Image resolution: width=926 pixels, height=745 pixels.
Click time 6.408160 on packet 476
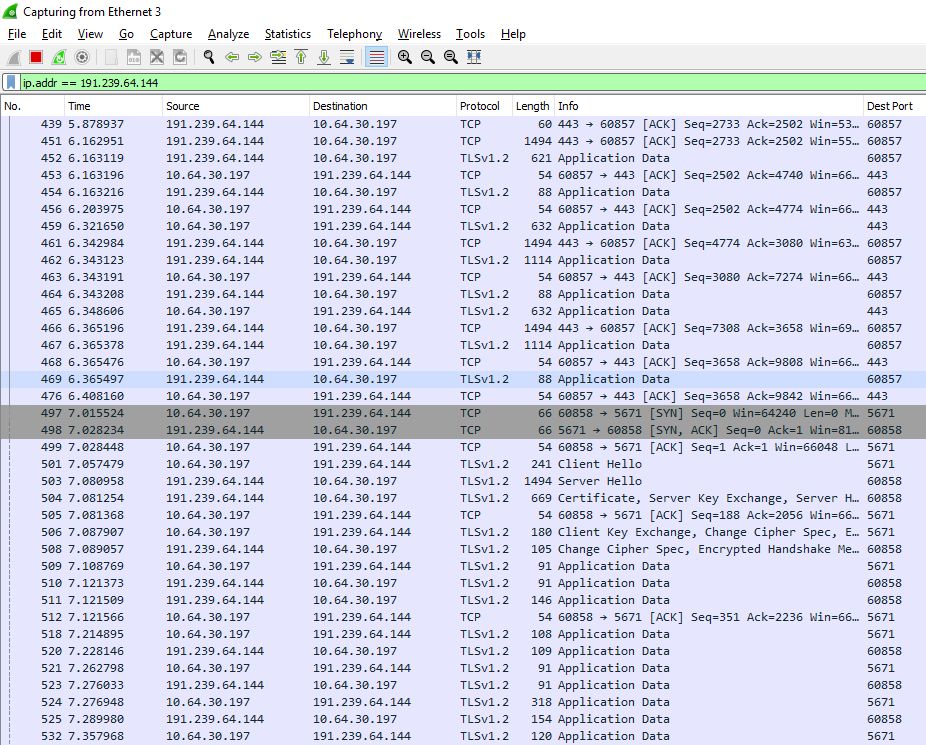[x=96, y=396]
